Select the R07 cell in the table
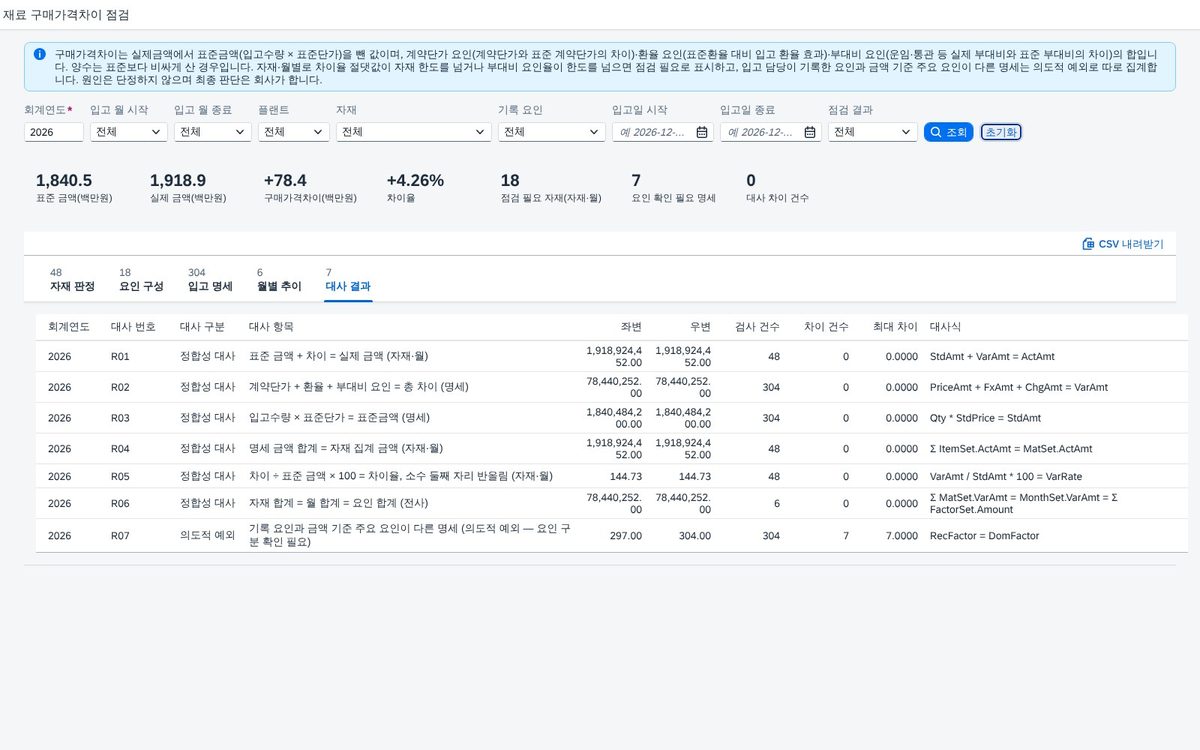Image resolution: width=1200 pixels, height=750 pixels. 121,536
